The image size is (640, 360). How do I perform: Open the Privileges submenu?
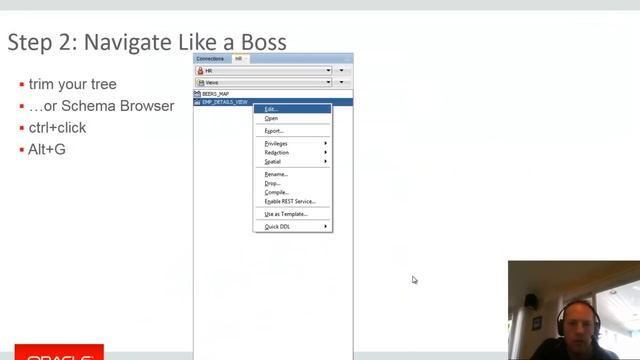click(292, 144)
